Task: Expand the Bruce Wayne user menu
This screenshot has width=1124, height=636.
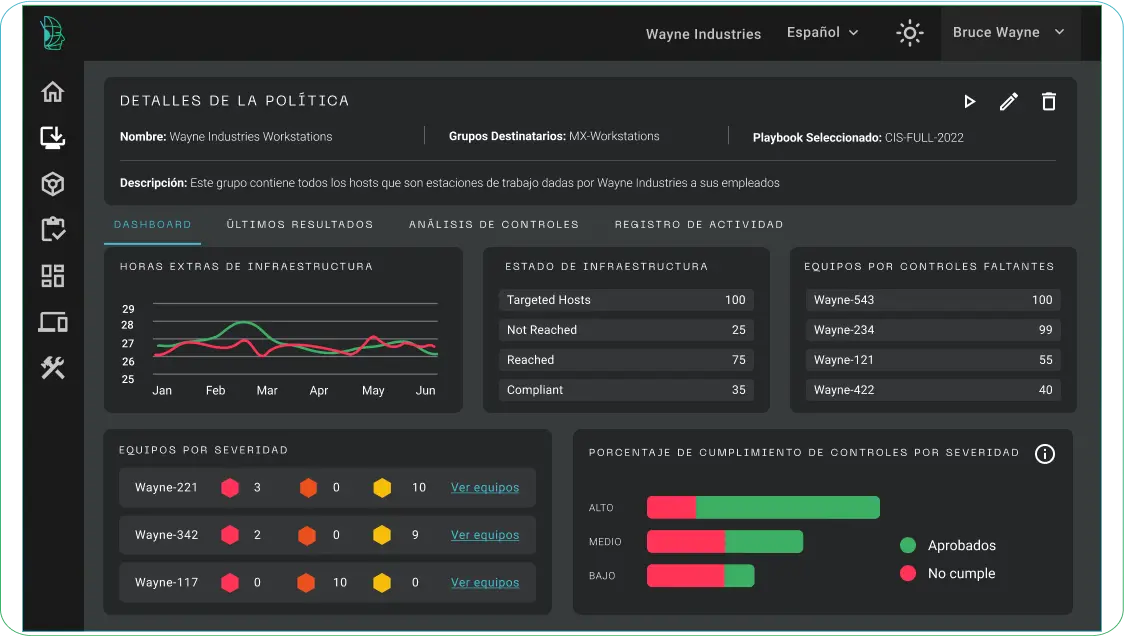Action: point(1008,32)
